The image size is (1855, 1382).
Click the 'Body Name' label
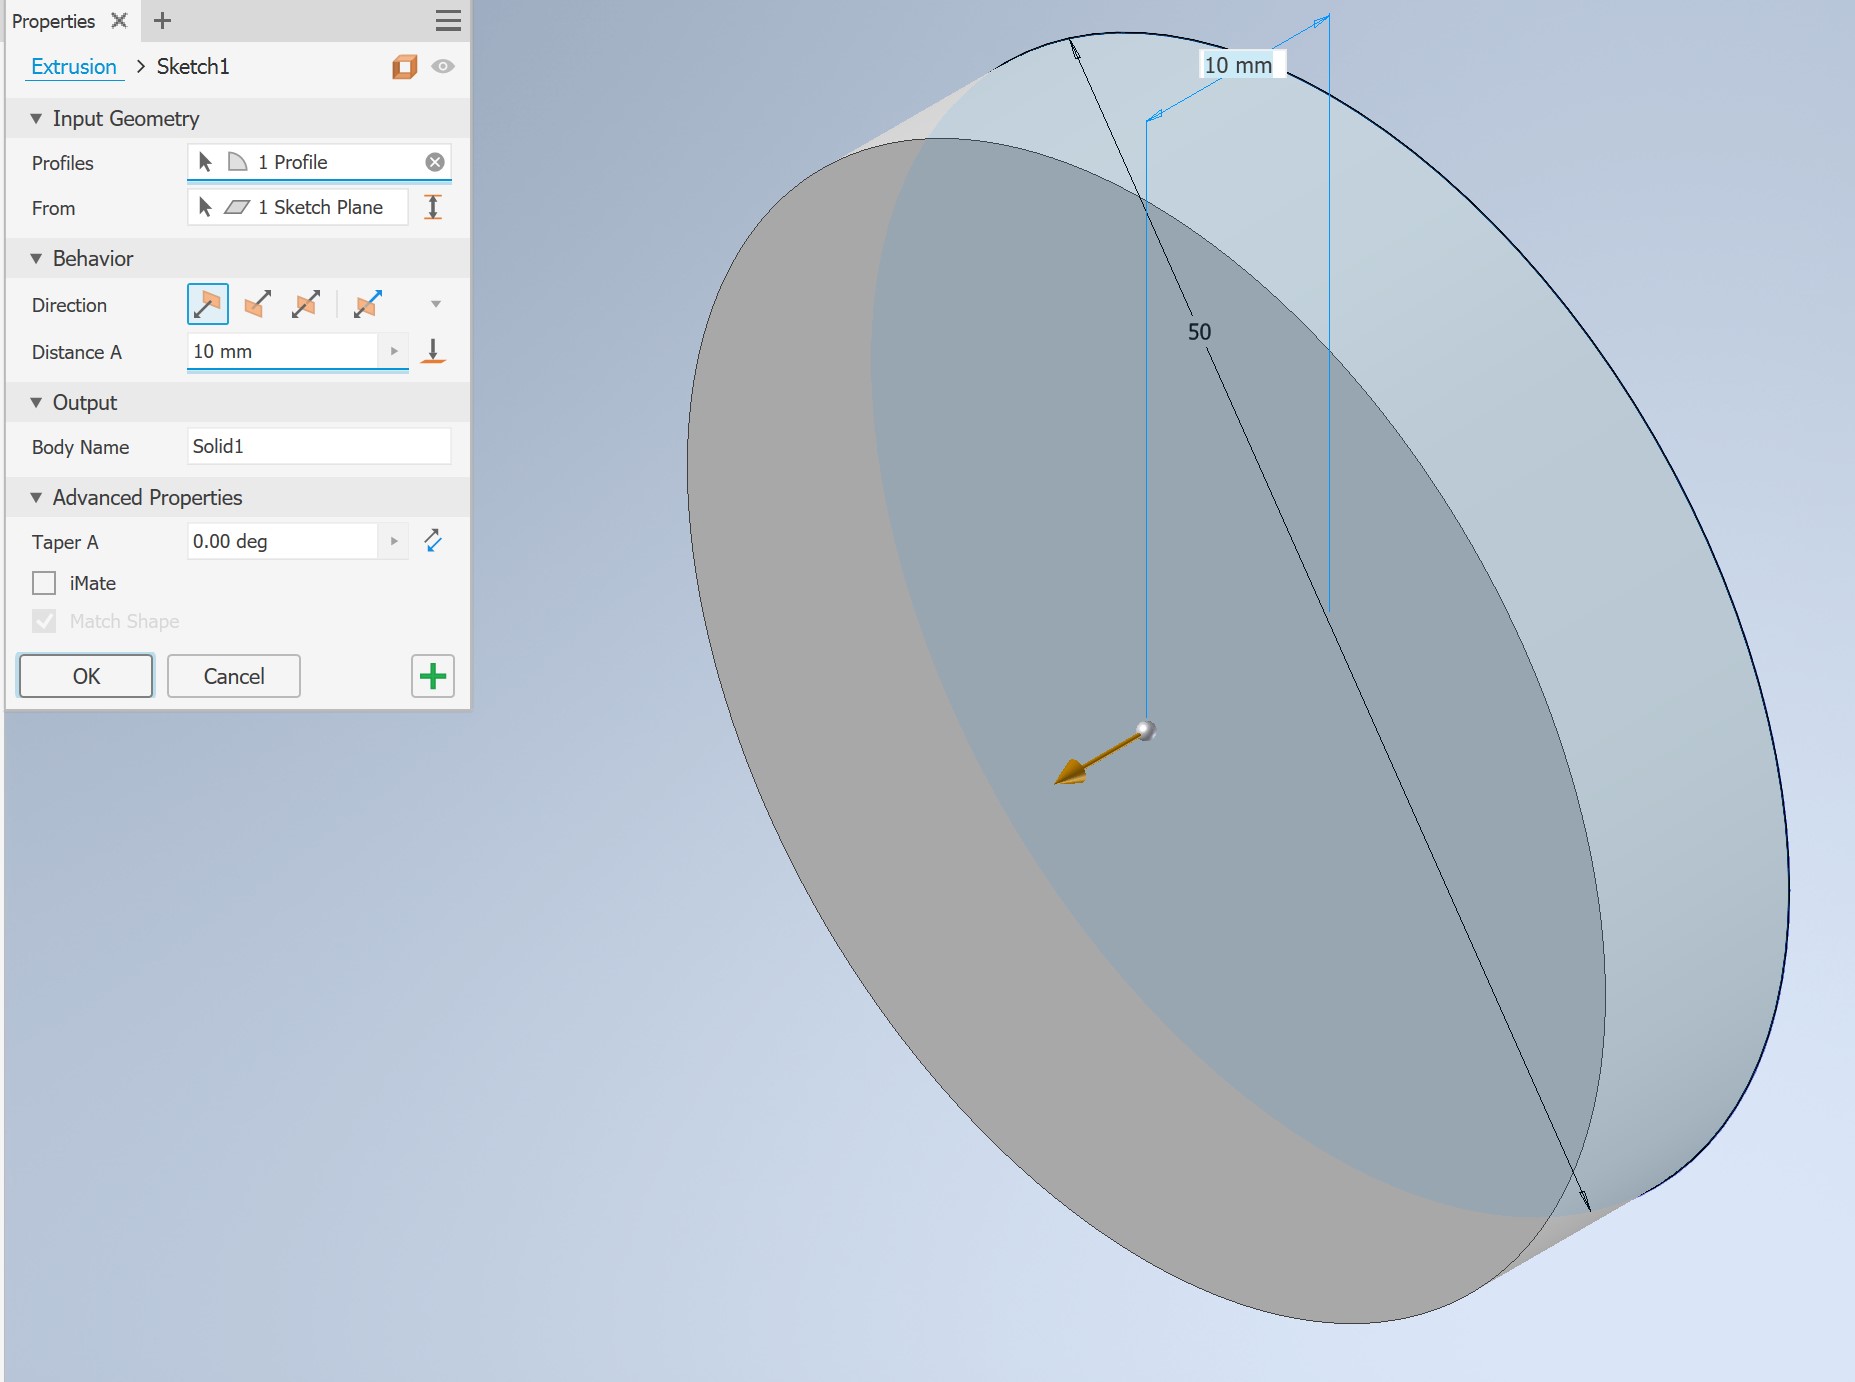pyautogui.click(x=81, y=447)
